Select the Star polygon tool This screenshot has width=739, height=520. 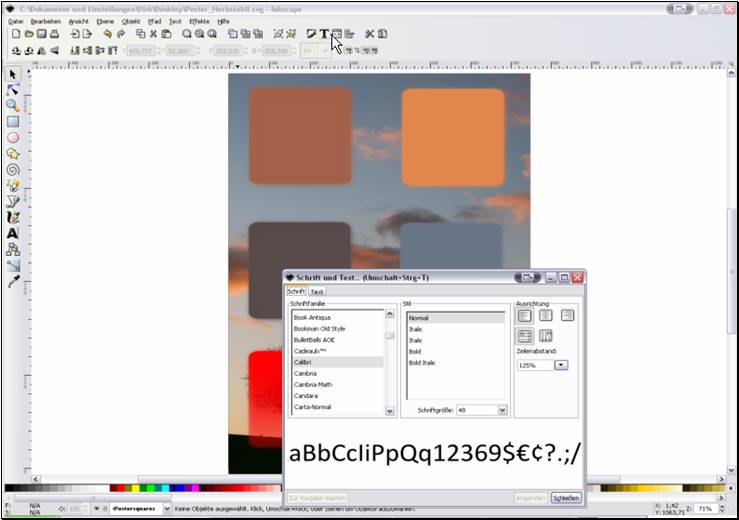tap(13, 154)
